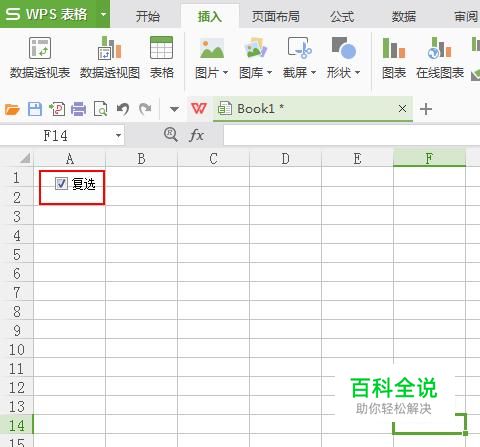
Task: Select column A header
Action: [70, 159]
